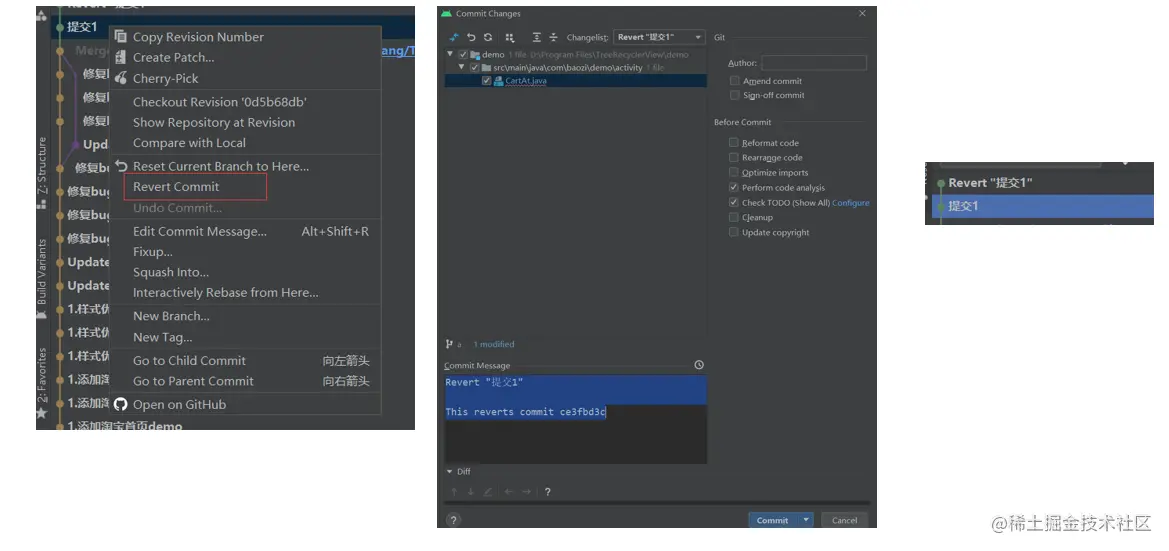
Task: Click the Rollback icon in commit toolbar
Action: tap(471, 37)
